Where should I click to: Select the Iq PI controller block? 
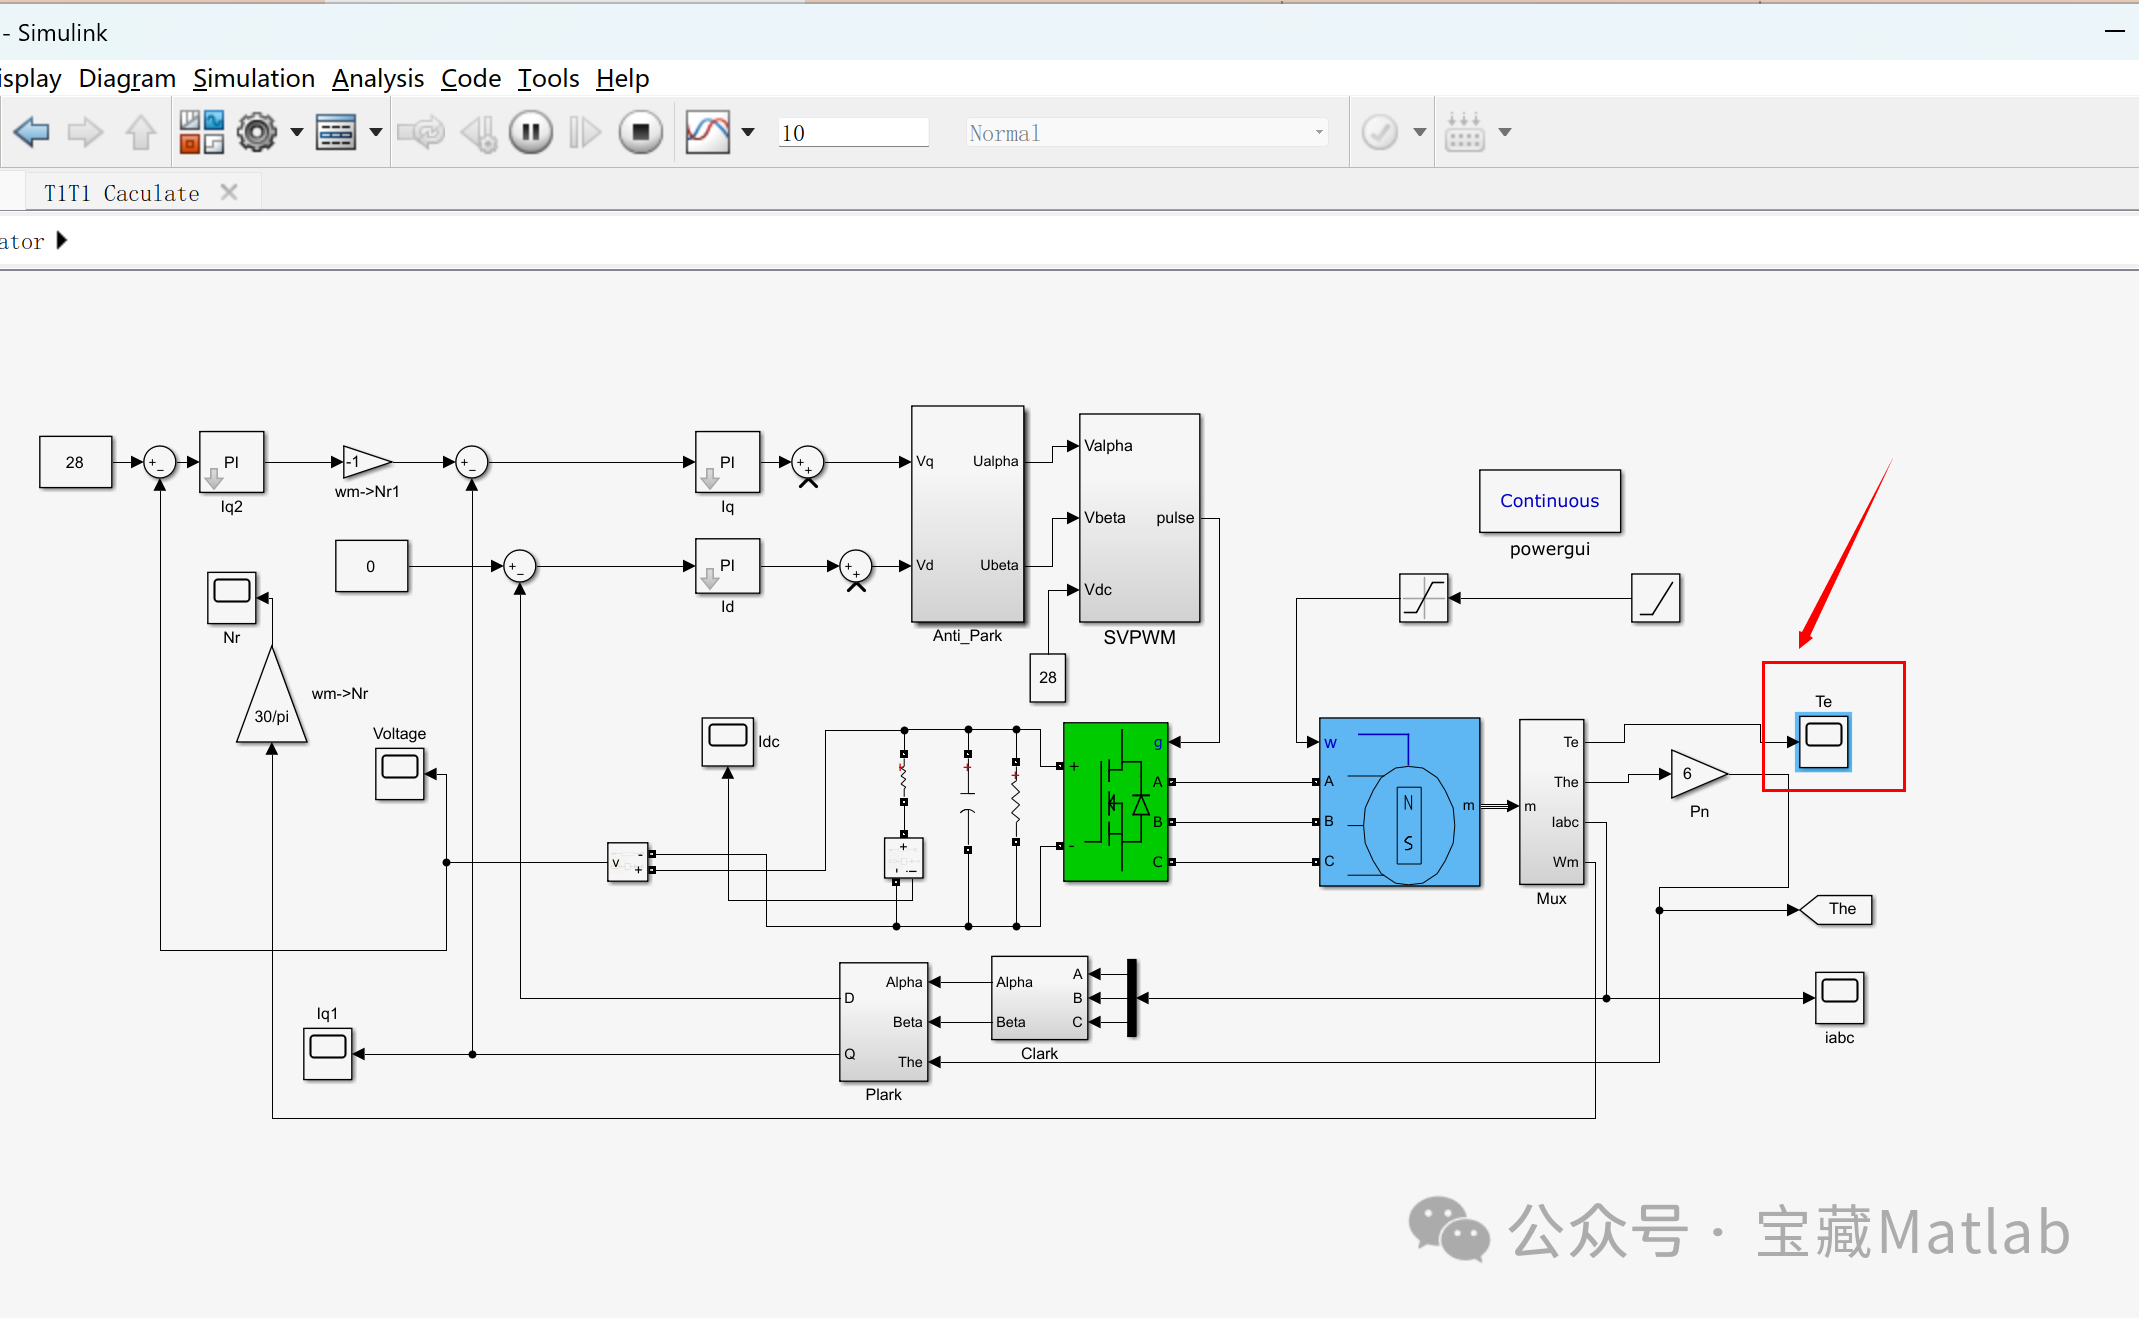click(x=728, y=462)
